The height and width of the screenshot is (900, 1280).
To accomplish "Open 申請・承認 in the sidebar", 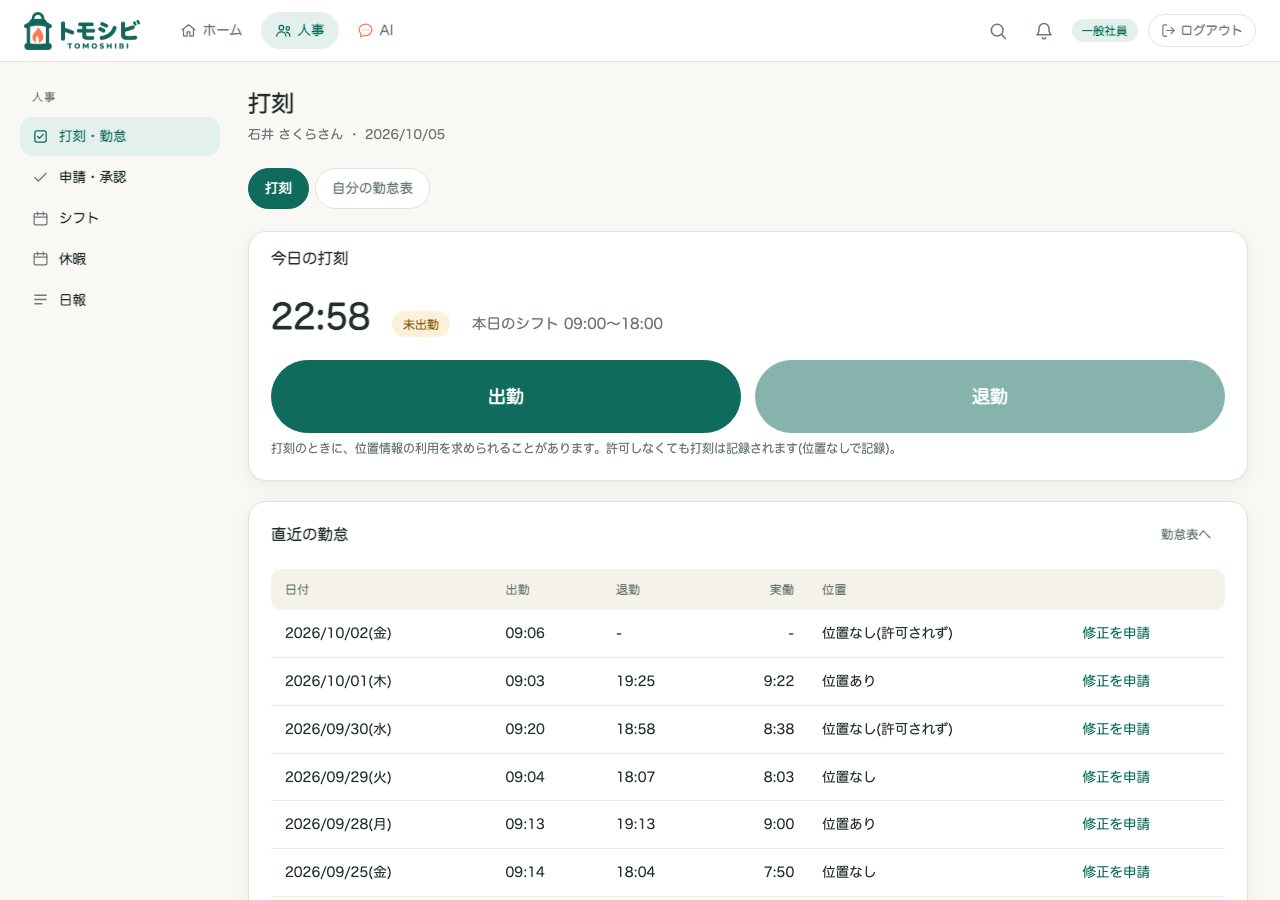I will 120,177.
